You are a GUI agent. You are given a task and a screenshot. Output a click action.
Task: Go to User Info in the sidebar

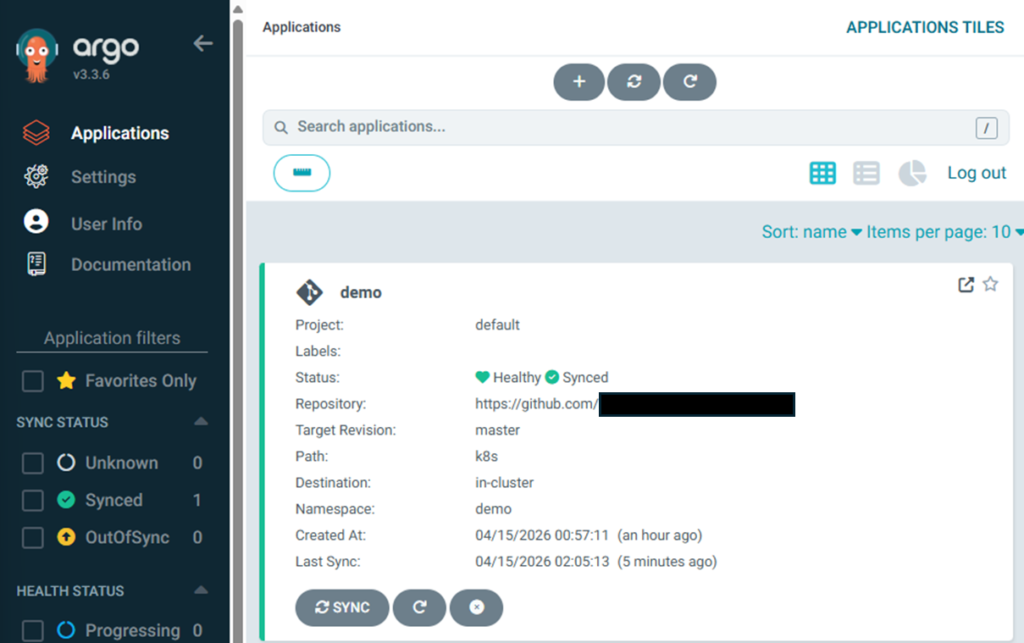106,224
